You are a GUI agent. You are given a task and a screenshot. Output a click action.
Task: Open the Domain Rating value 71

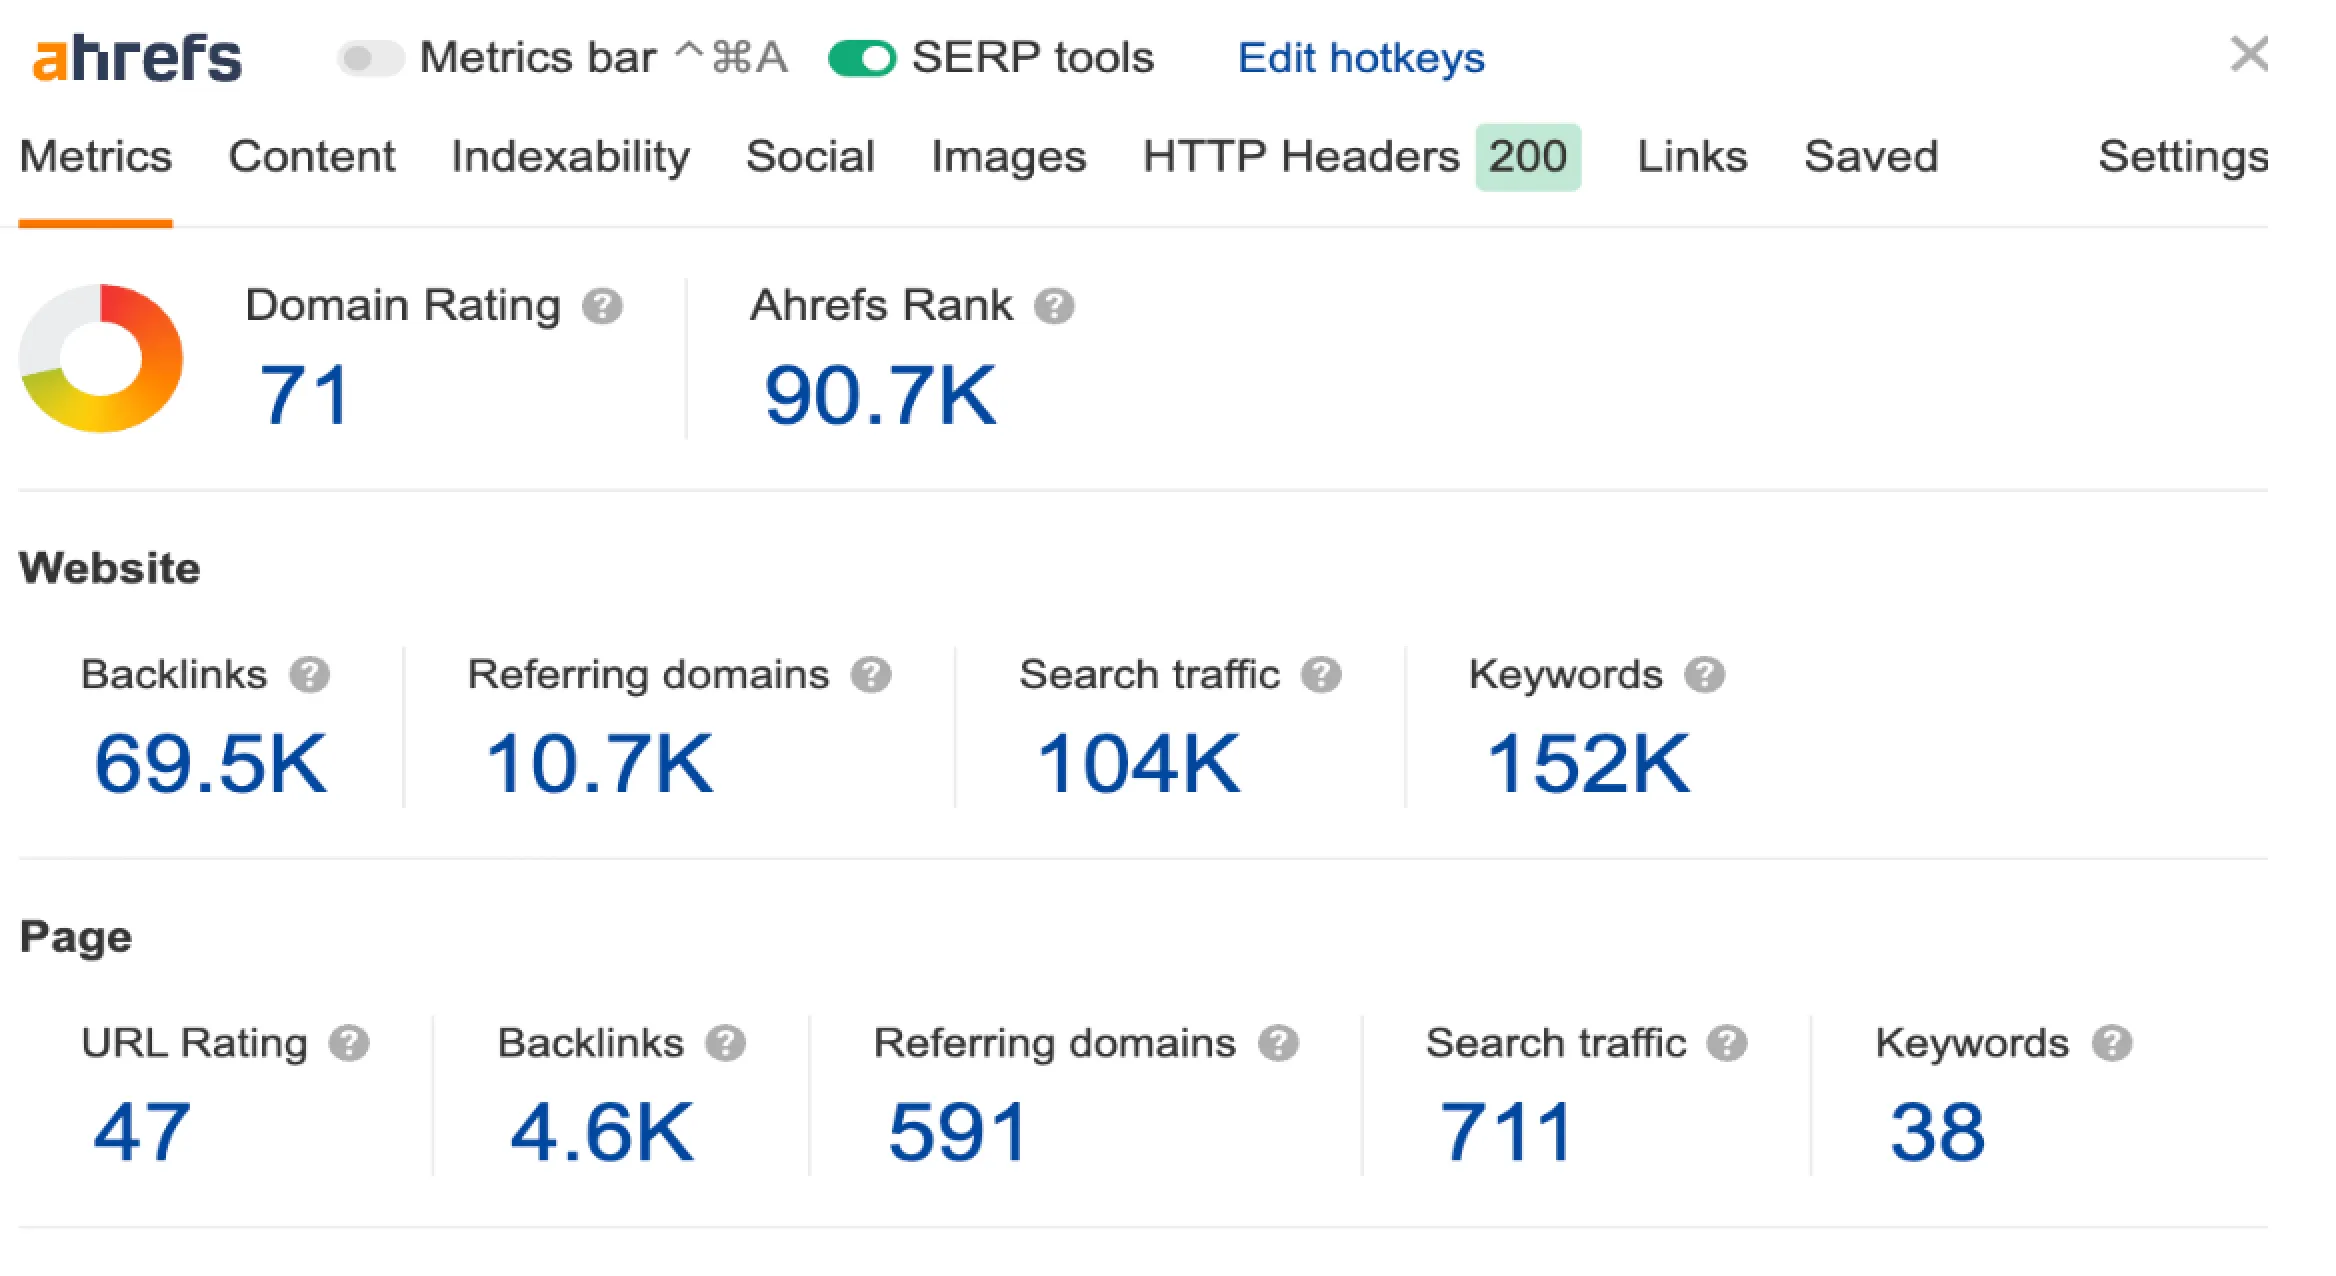pyautogui.click(x=304, y=395)
